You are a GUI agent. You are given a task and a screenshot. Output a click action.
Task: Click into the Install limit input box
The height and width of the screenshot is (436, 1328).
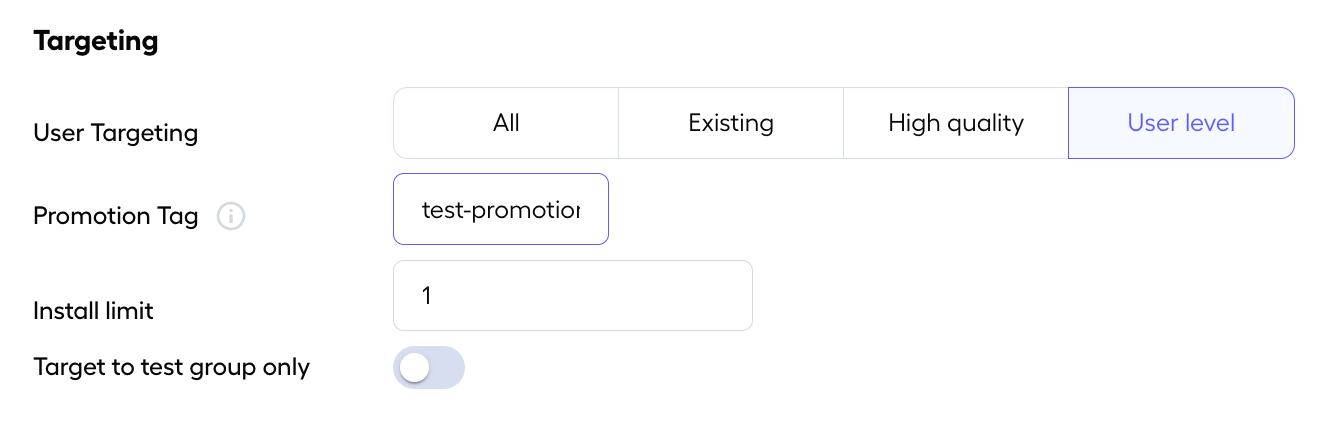572,296
